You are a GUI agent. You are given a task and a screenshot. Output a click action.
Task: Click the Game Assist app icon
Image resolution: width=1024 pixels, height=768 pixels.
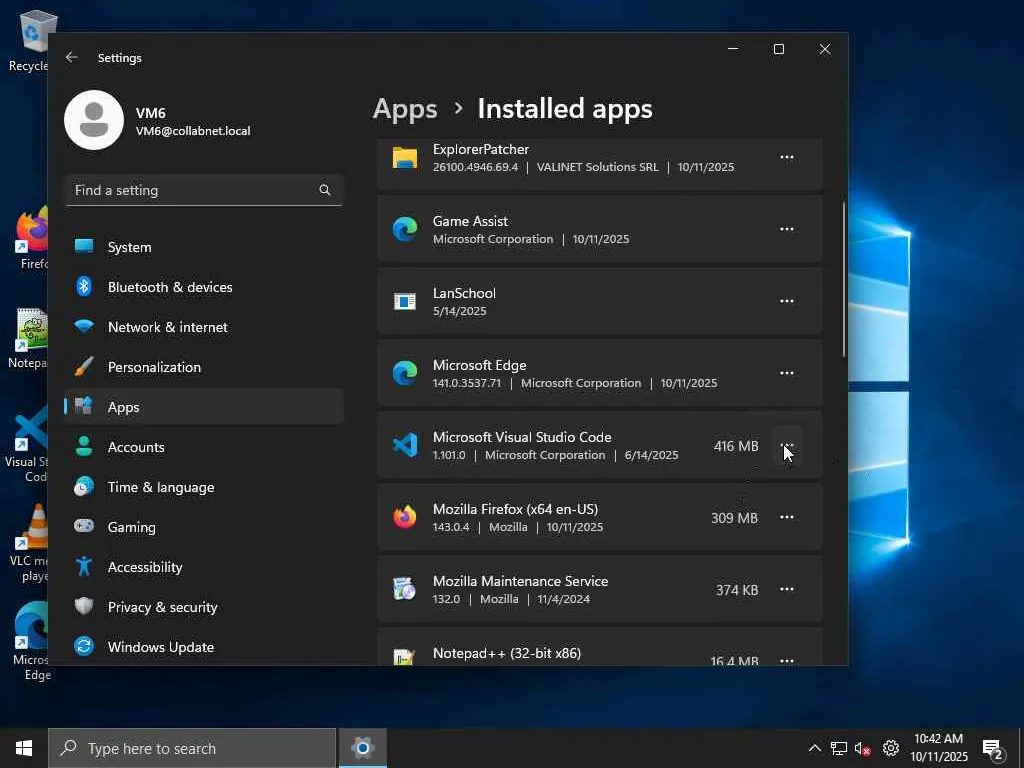(405, 229)
